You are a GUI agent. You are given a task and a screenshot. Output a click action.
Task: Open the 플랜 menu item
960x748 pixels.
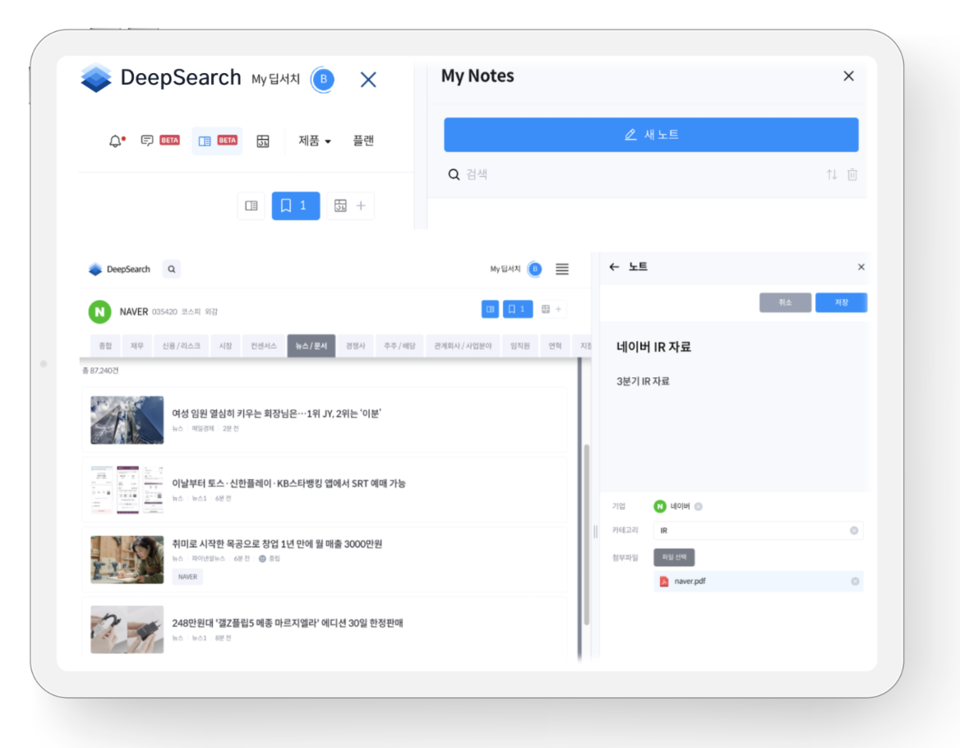[x=362, y=140]
